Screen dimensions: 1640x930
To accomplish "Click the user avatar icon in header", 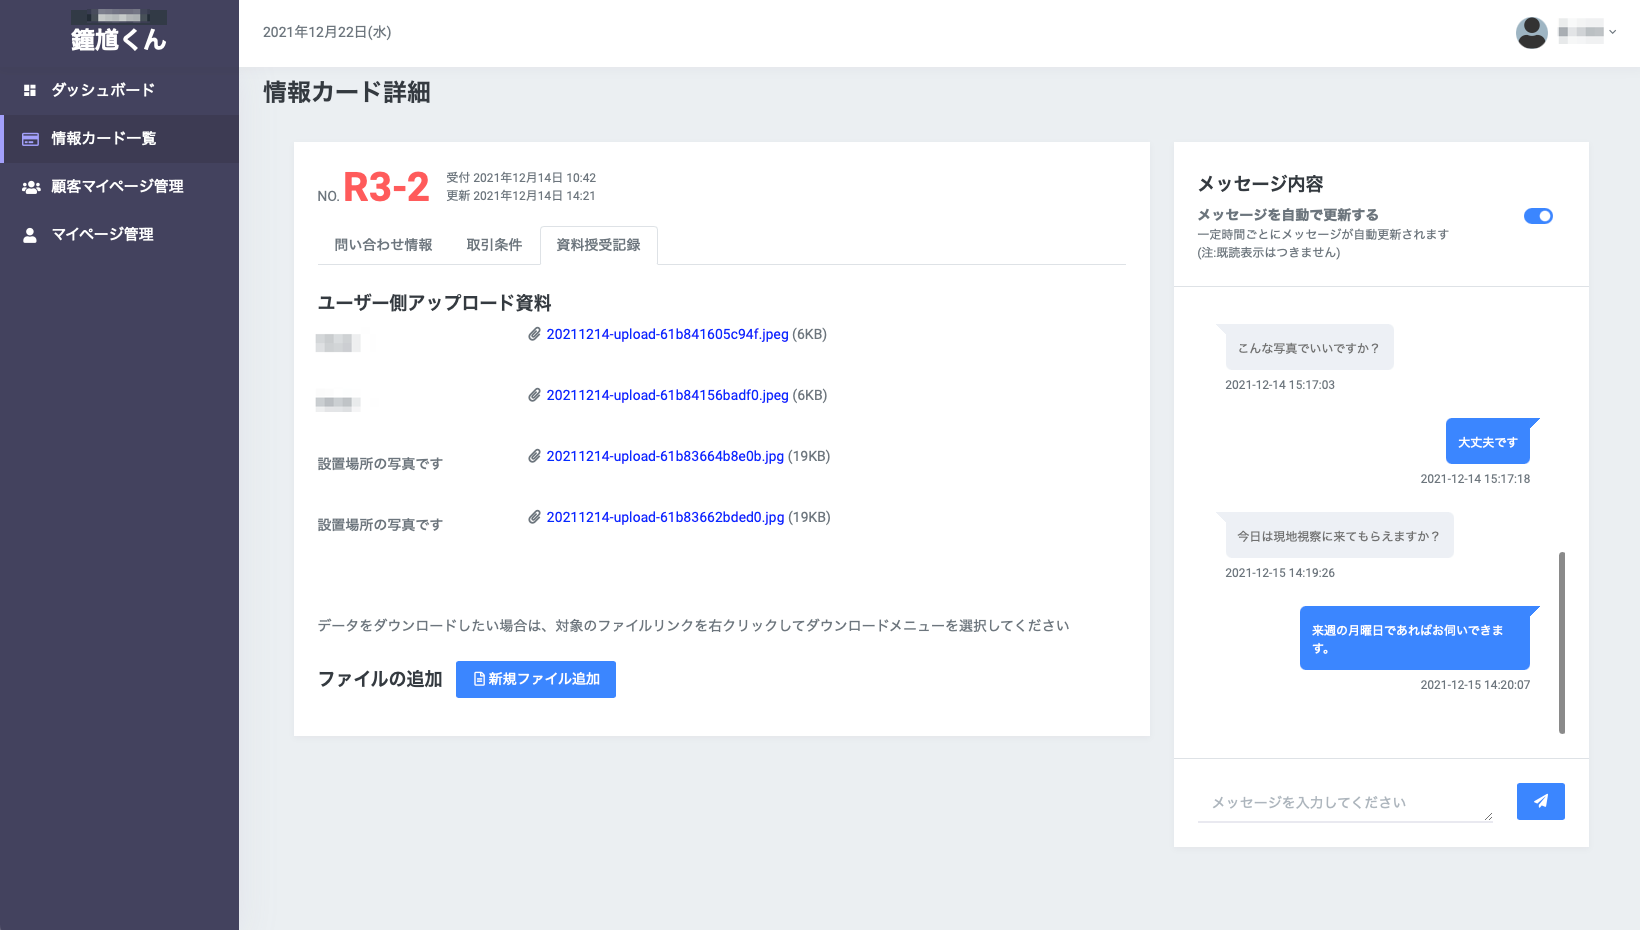I will (1531, 32).
